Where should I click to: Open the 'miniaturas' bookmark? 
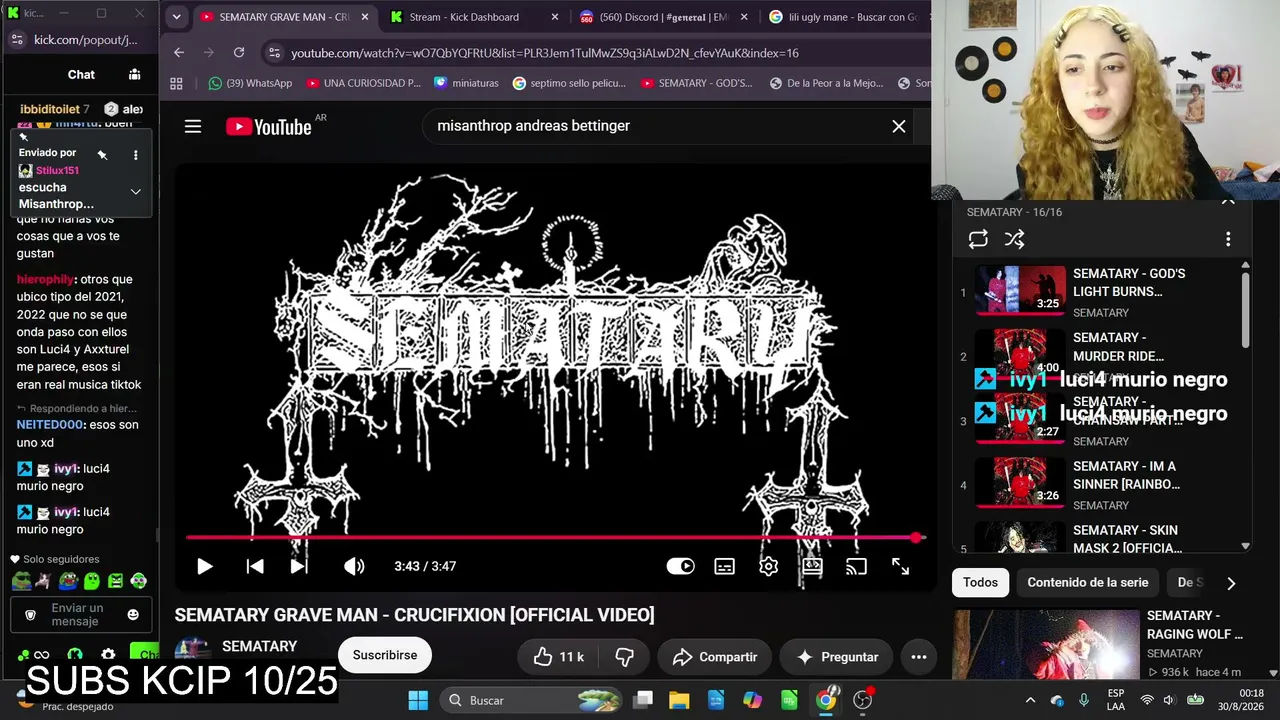coord(466,83)
